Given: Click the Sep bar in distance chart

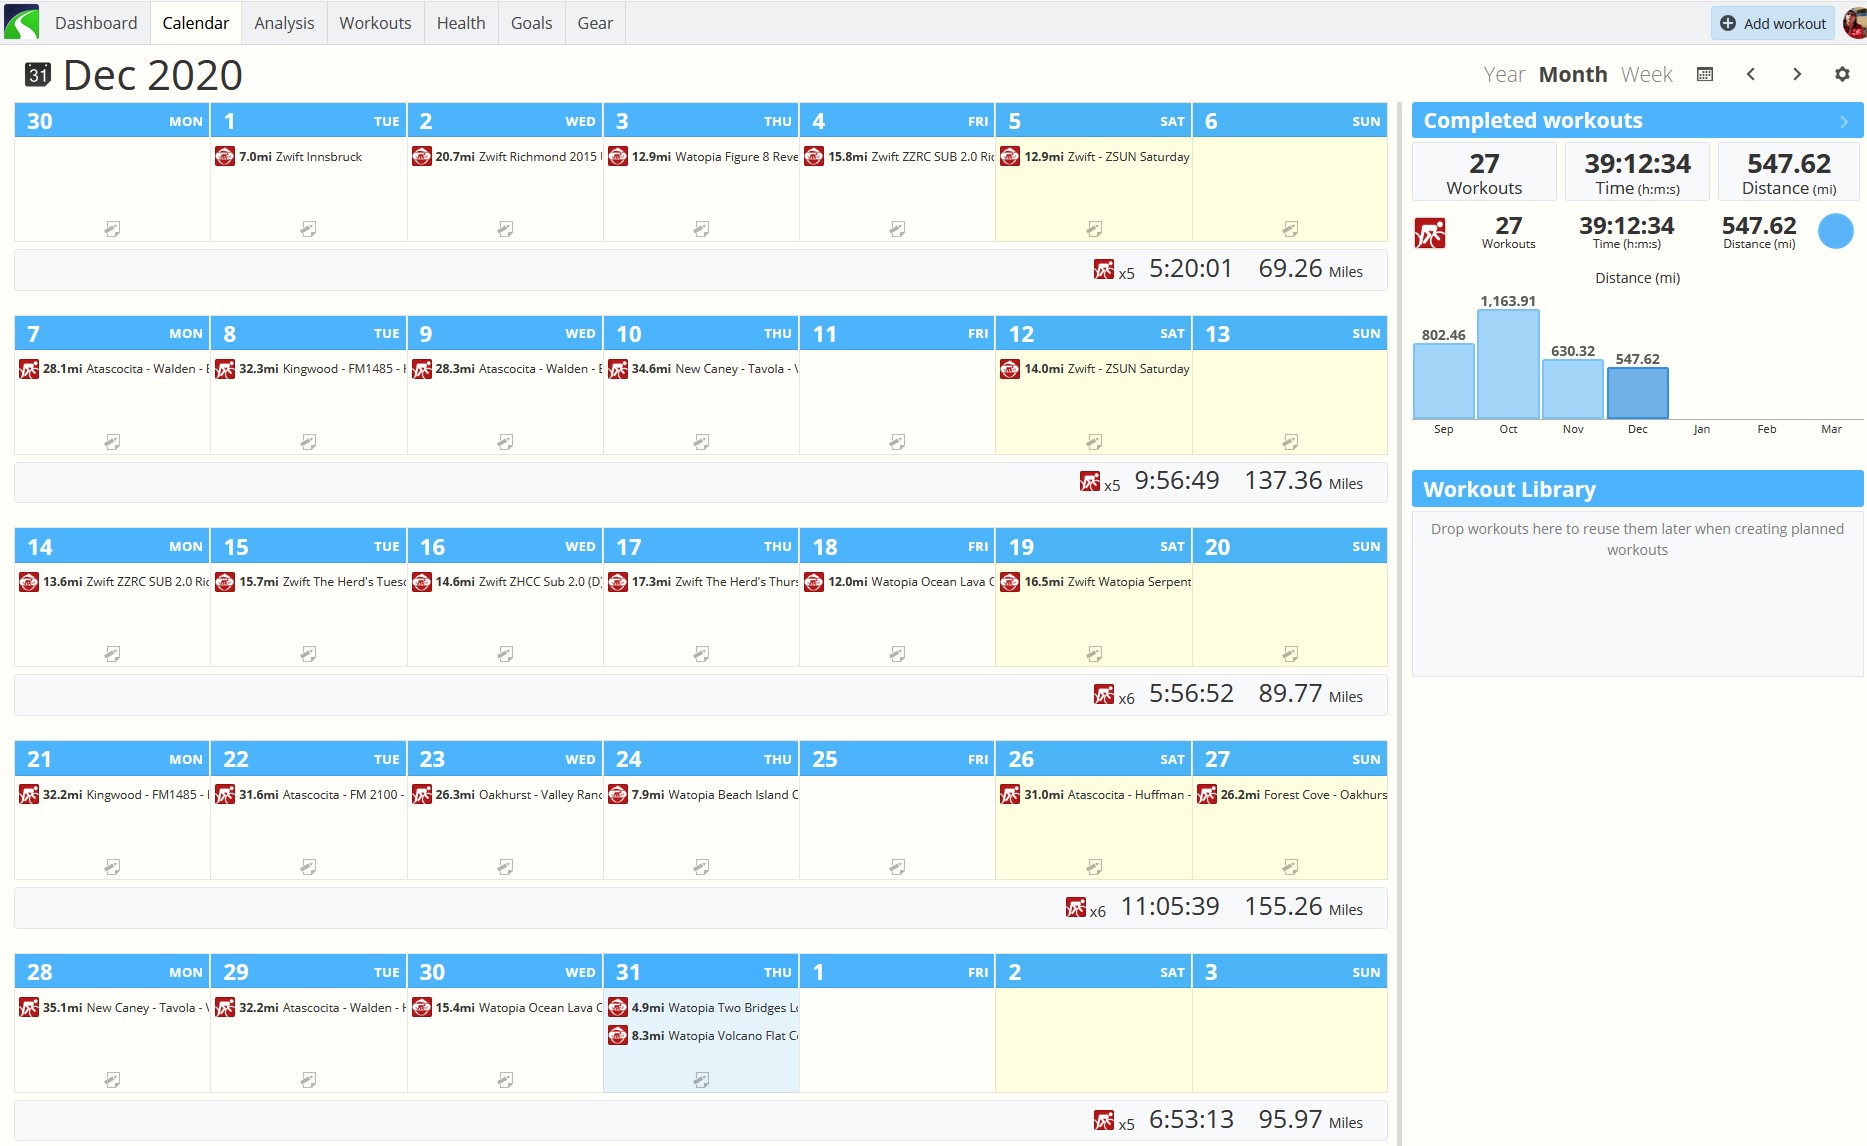Looking at the screenshot, I should coord(1444,381).
